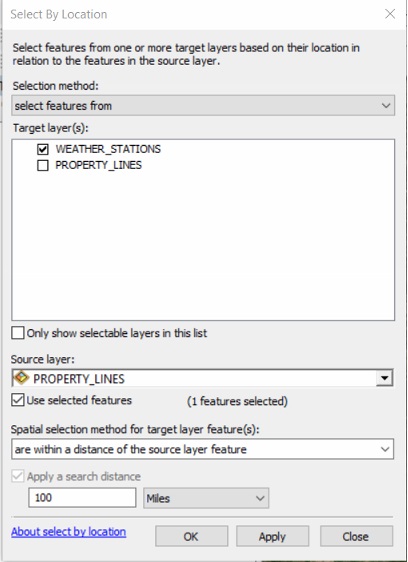The height and width of the screenshot is (562, 408).
Task: Expand the Source layer dropdown arrow
Action: pyautogui.click(x=384, y=378)
